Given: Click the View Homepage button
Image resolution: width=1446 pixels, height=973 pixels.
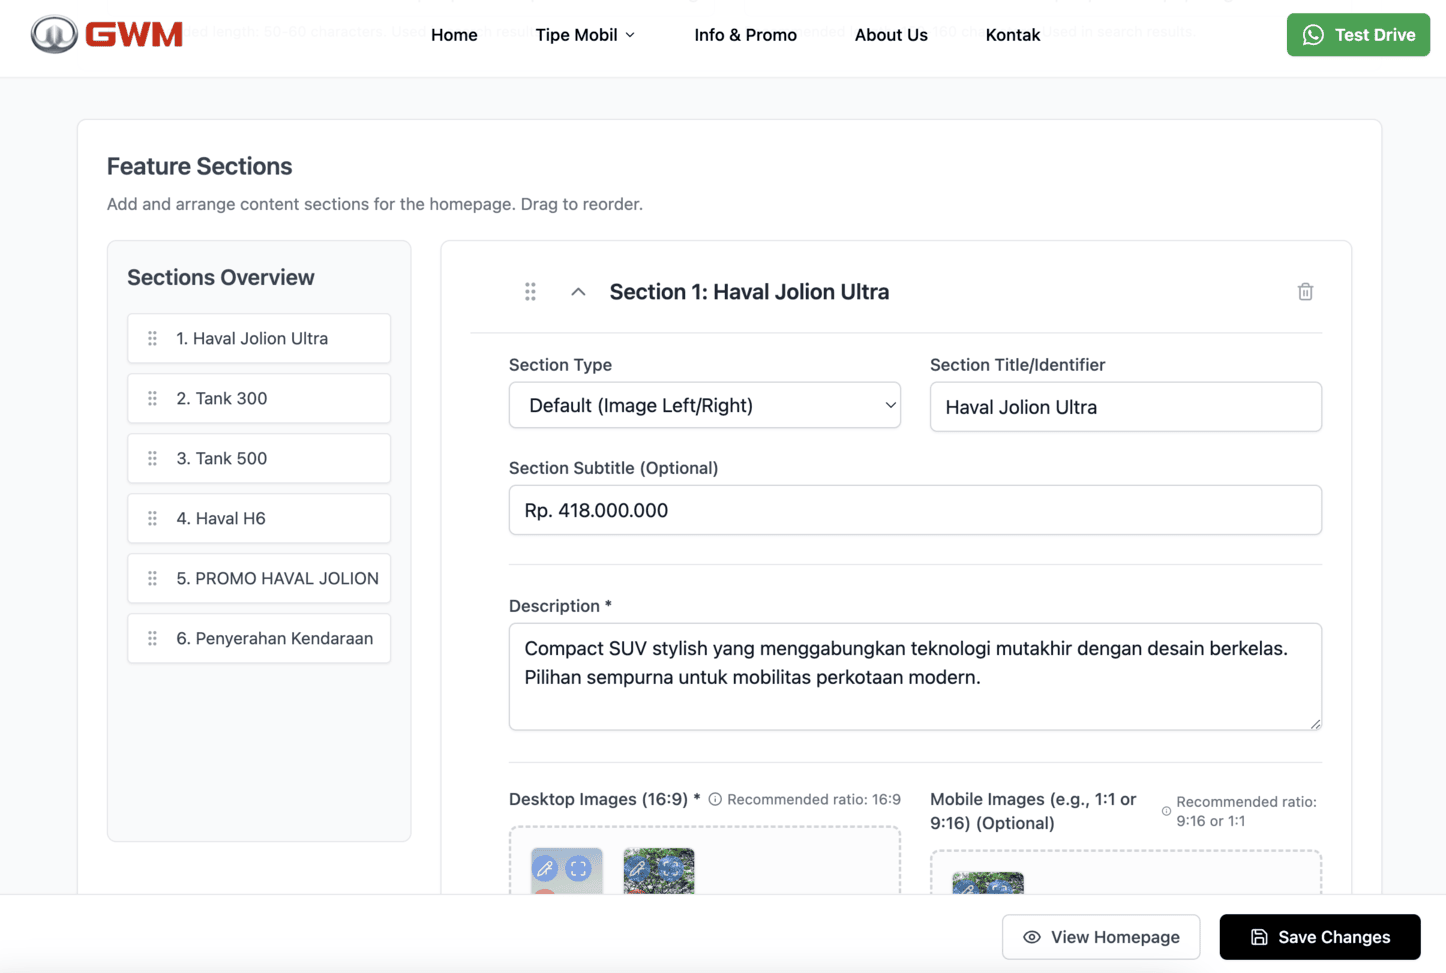Looking at the screenshot, I should (1100, 937).
